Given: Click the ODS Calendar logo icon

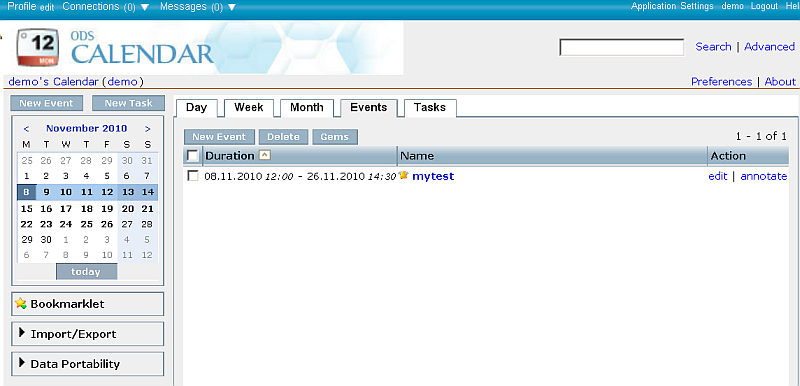Looking at the screenshot, I should [x=38, y=47].
